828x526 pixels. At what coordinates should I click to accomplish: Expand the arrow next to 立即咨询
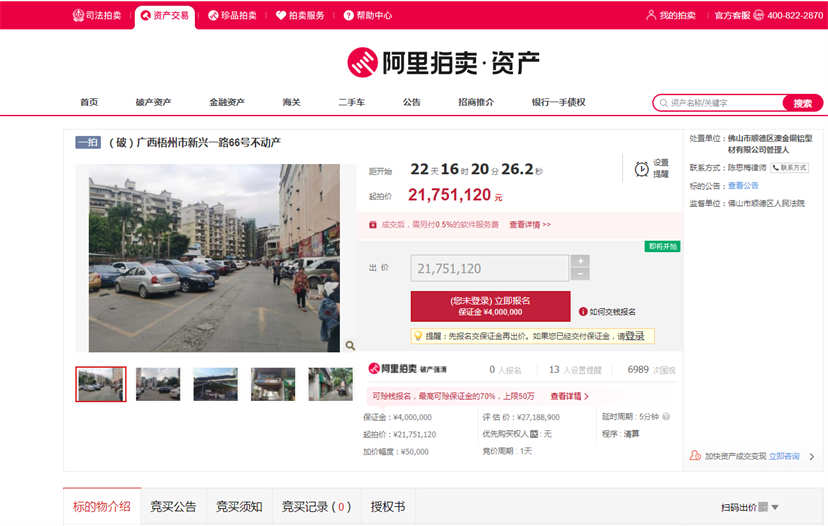[x=812, y=456]
